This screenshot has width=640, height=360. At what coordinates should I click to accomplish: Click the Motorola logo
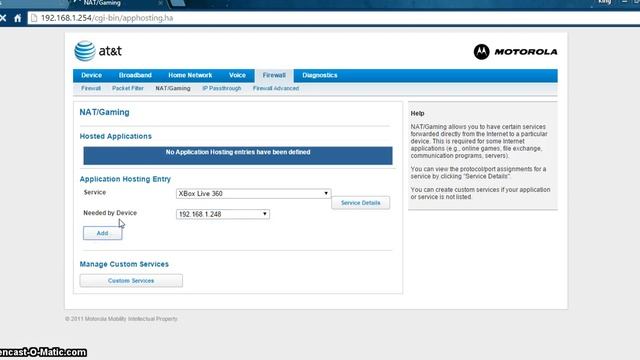point(516,52)
